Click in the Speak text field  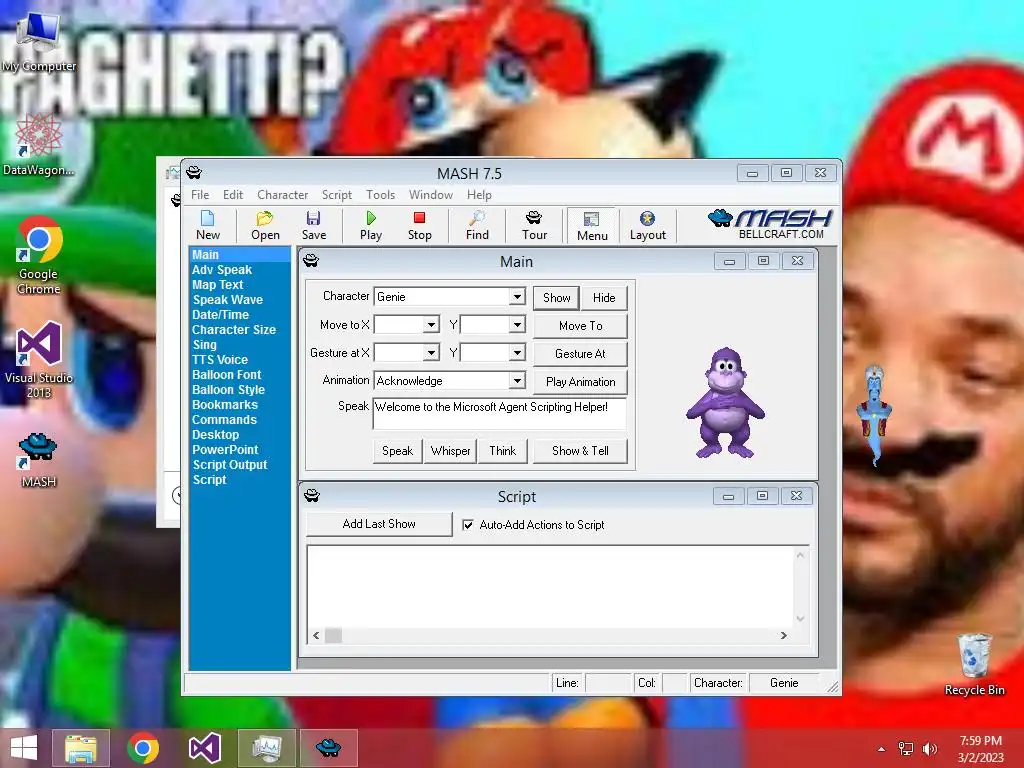pyautogui.click(x=500, y=413)
